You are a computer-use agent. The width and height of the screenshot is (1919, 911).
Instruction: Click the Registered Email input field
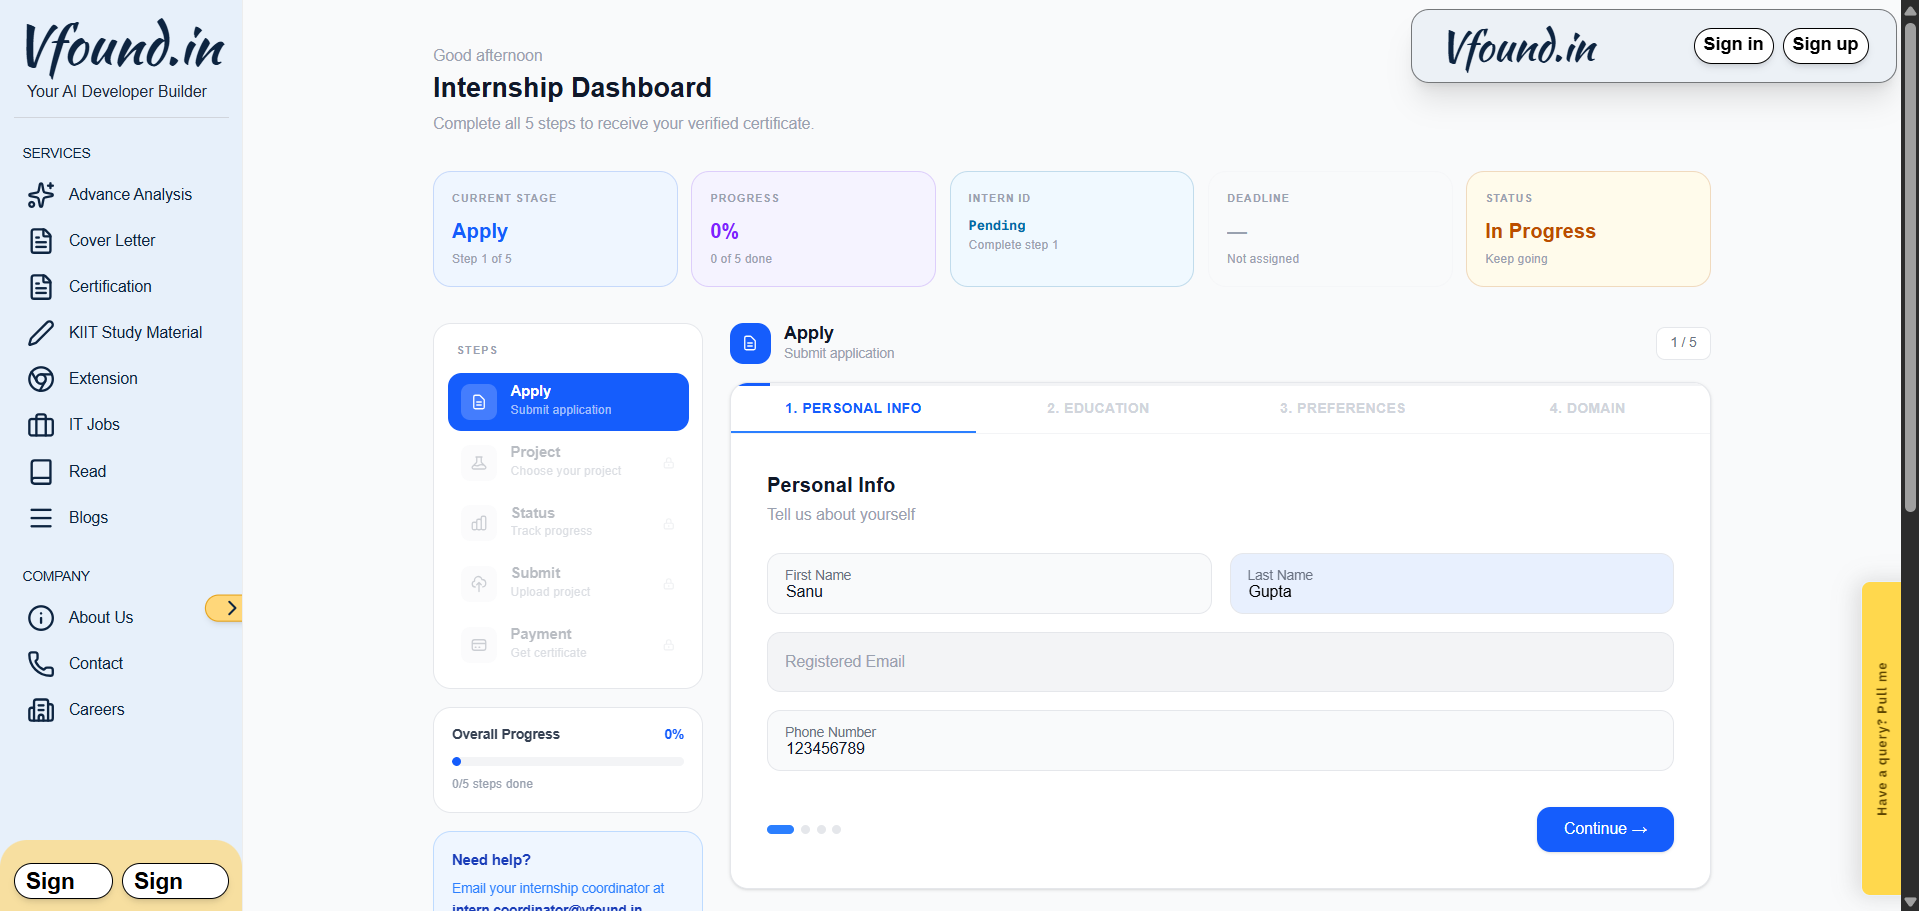click(x=1219, y=662)
